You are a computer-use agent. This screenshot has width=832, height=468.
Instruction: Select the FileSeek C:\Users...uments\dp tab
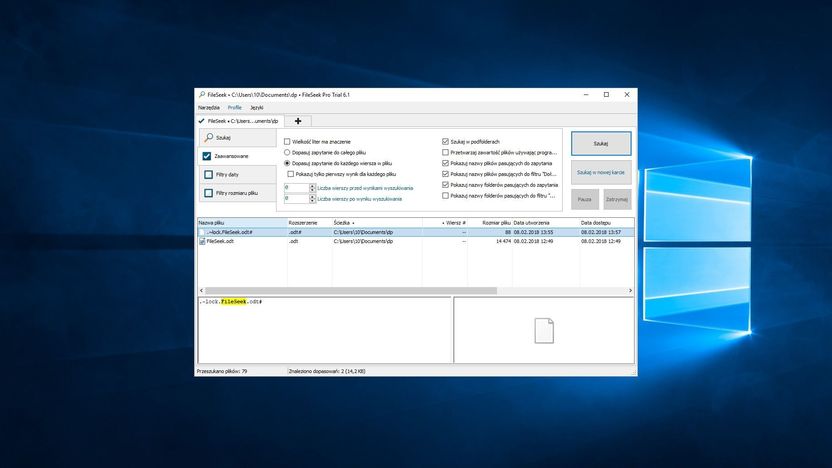click(x=239, y=121)
